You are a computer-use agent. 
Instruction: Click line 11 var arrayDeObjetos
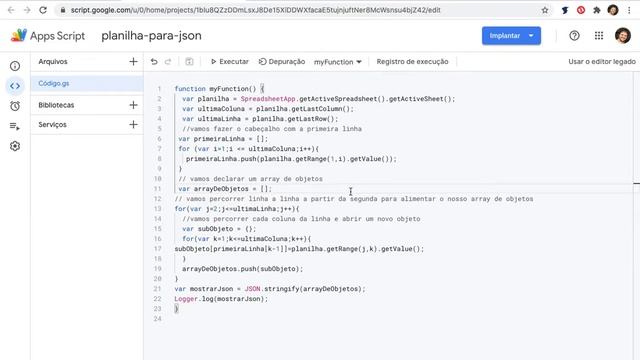(x=225, y=189)
